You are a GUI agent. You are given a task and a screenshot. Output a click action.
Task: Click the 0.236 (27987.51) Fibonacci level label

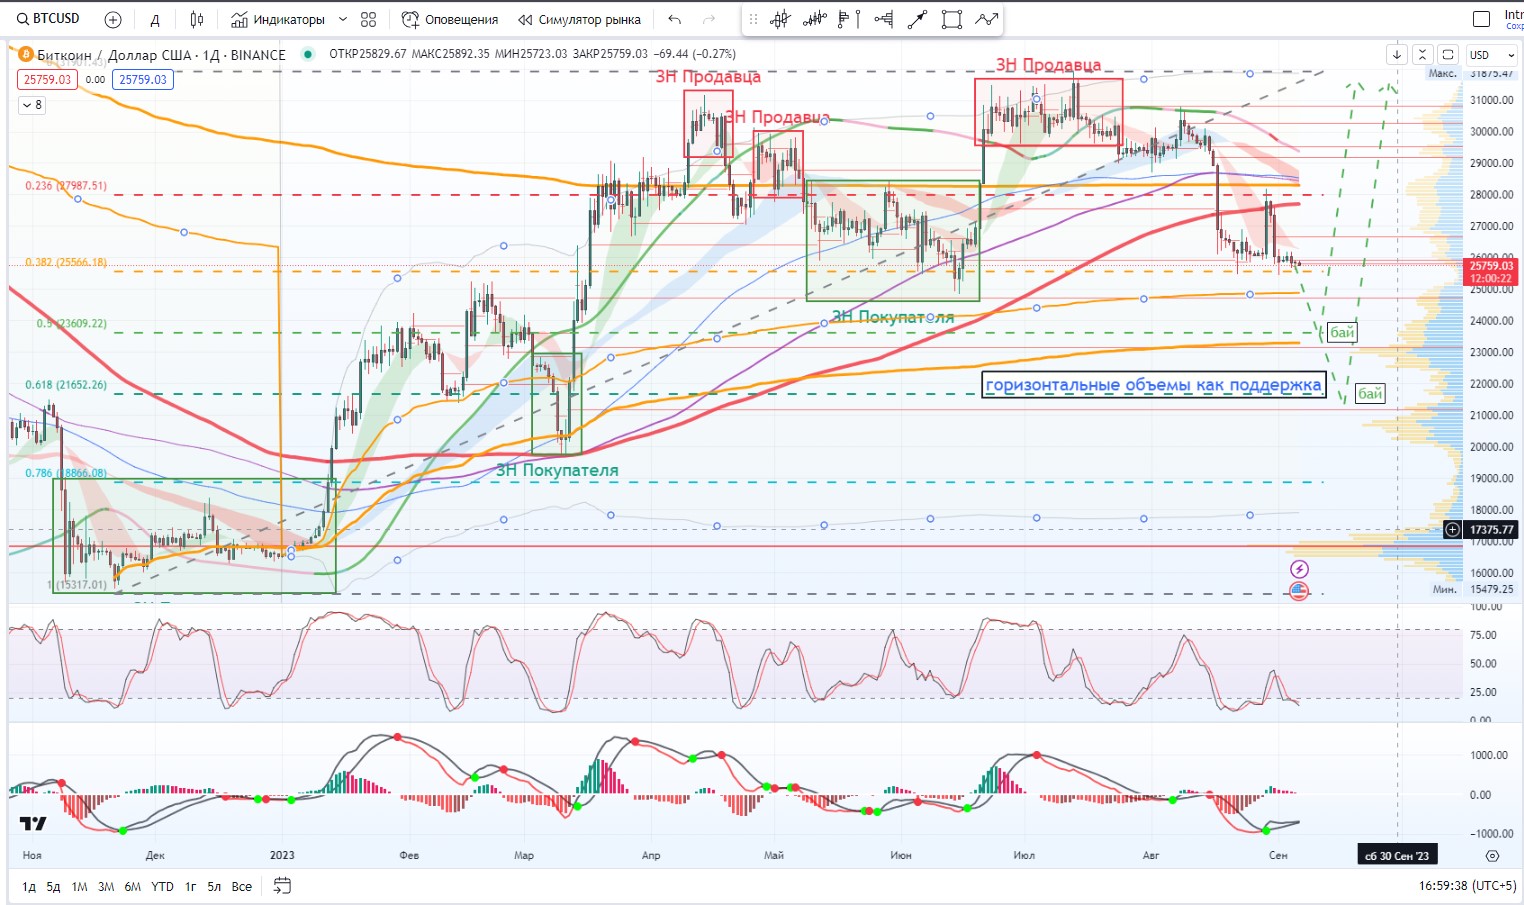(66, 186)
